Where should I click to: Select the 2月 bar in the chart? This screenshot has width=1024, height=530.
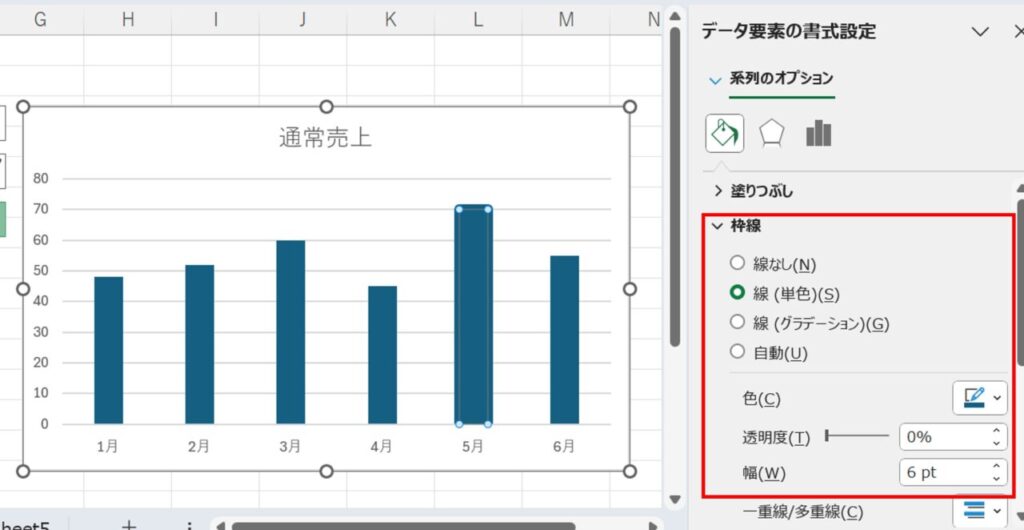[199, 344]
